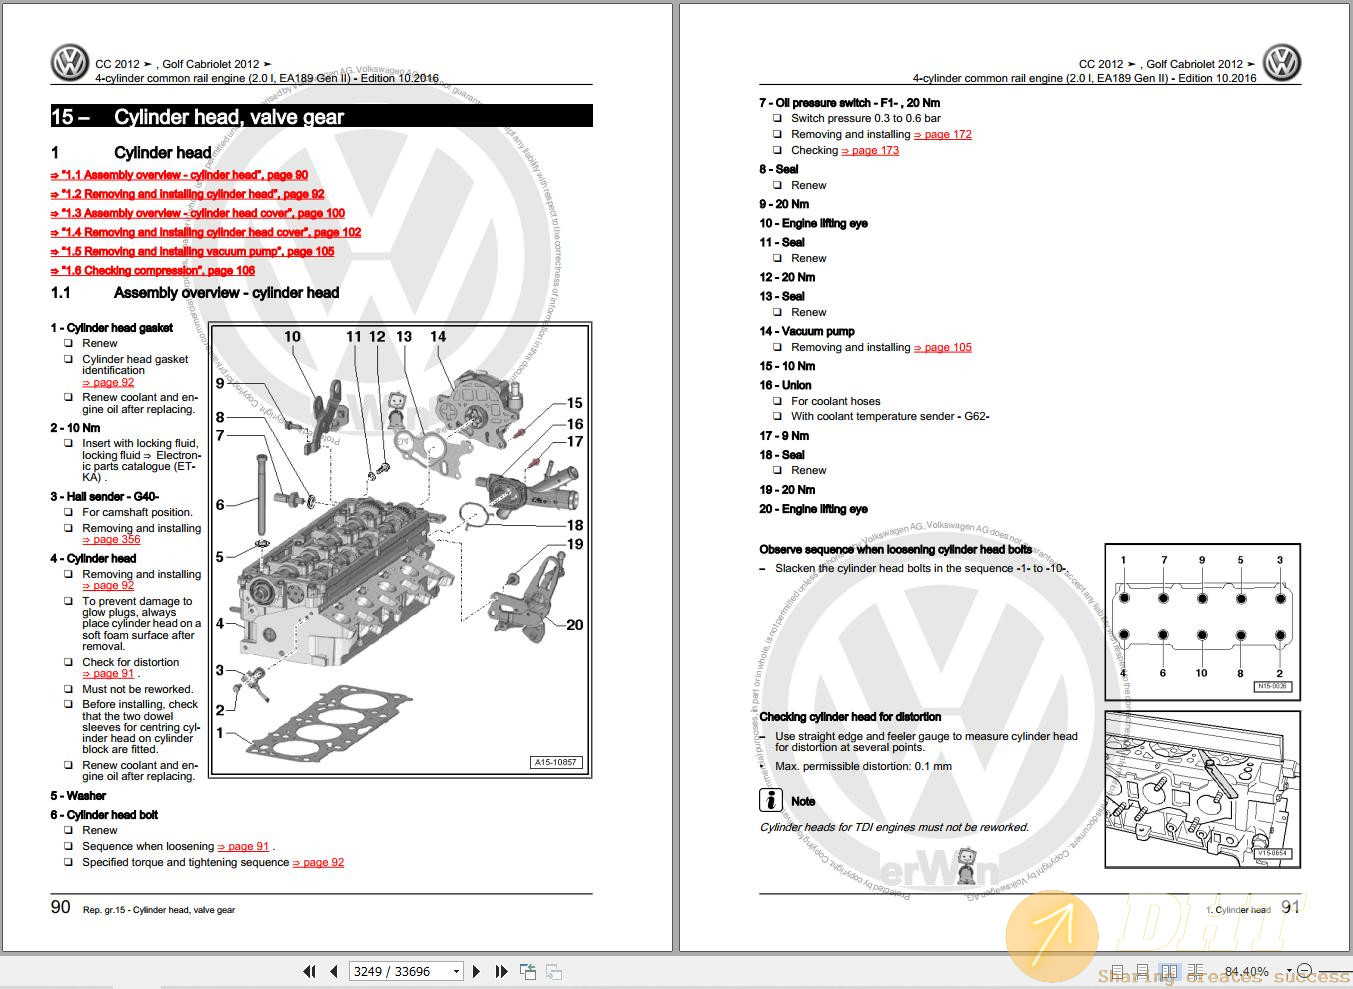Viewport: 1353px width, 989px height.
Task: Click the distortion check straight edge illustration
Action: [1202, 789]
